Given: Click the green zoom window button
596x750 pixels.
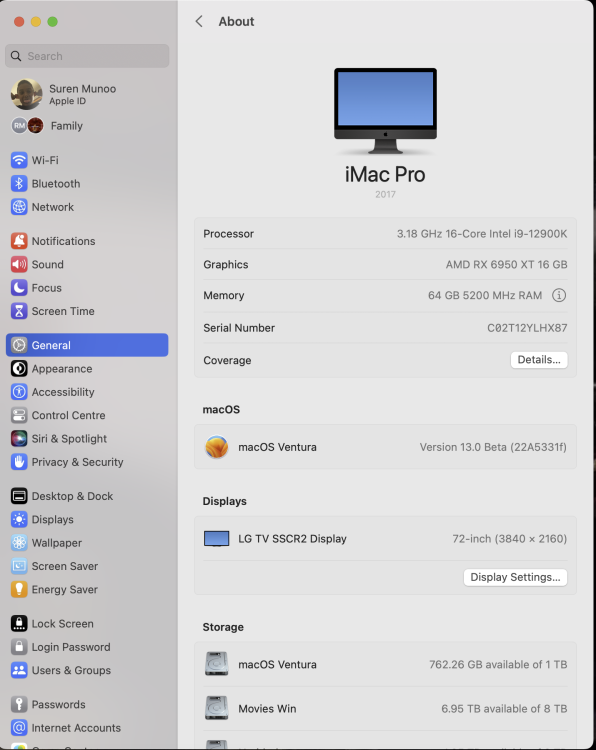Looking at the screenshot, I should [x=53, y=22].
